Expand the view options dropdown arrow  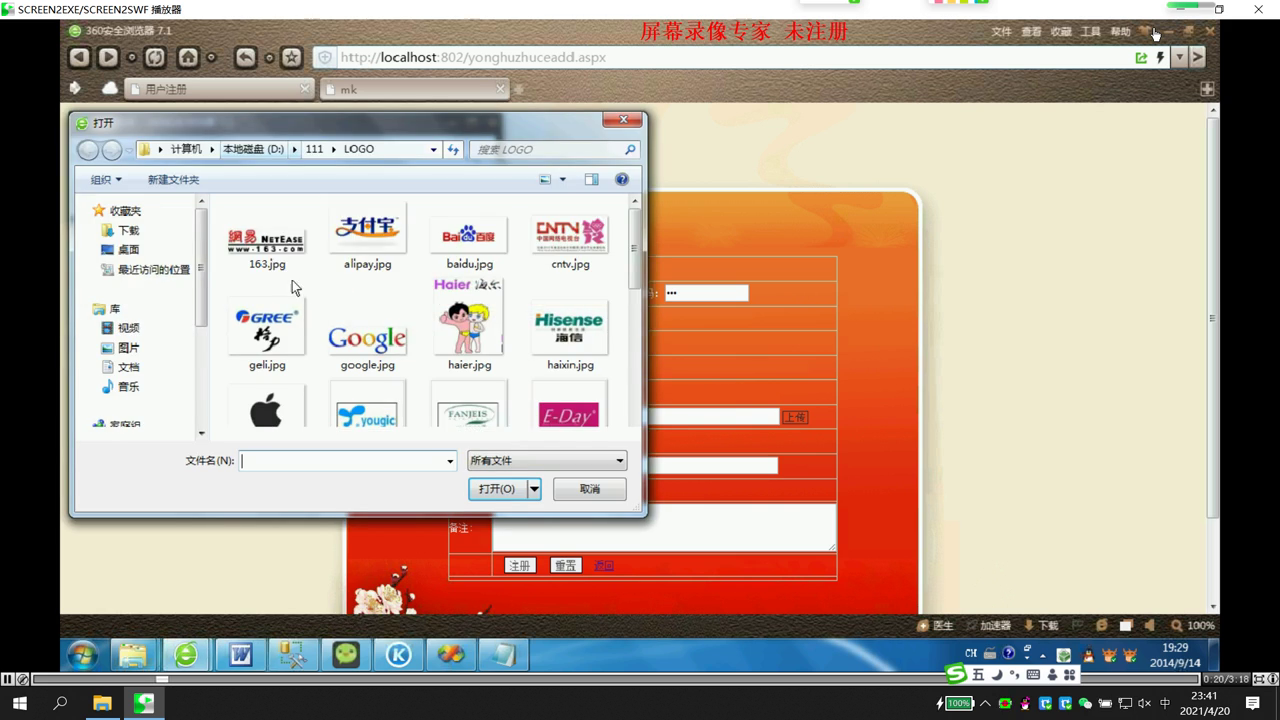(562, 180)
